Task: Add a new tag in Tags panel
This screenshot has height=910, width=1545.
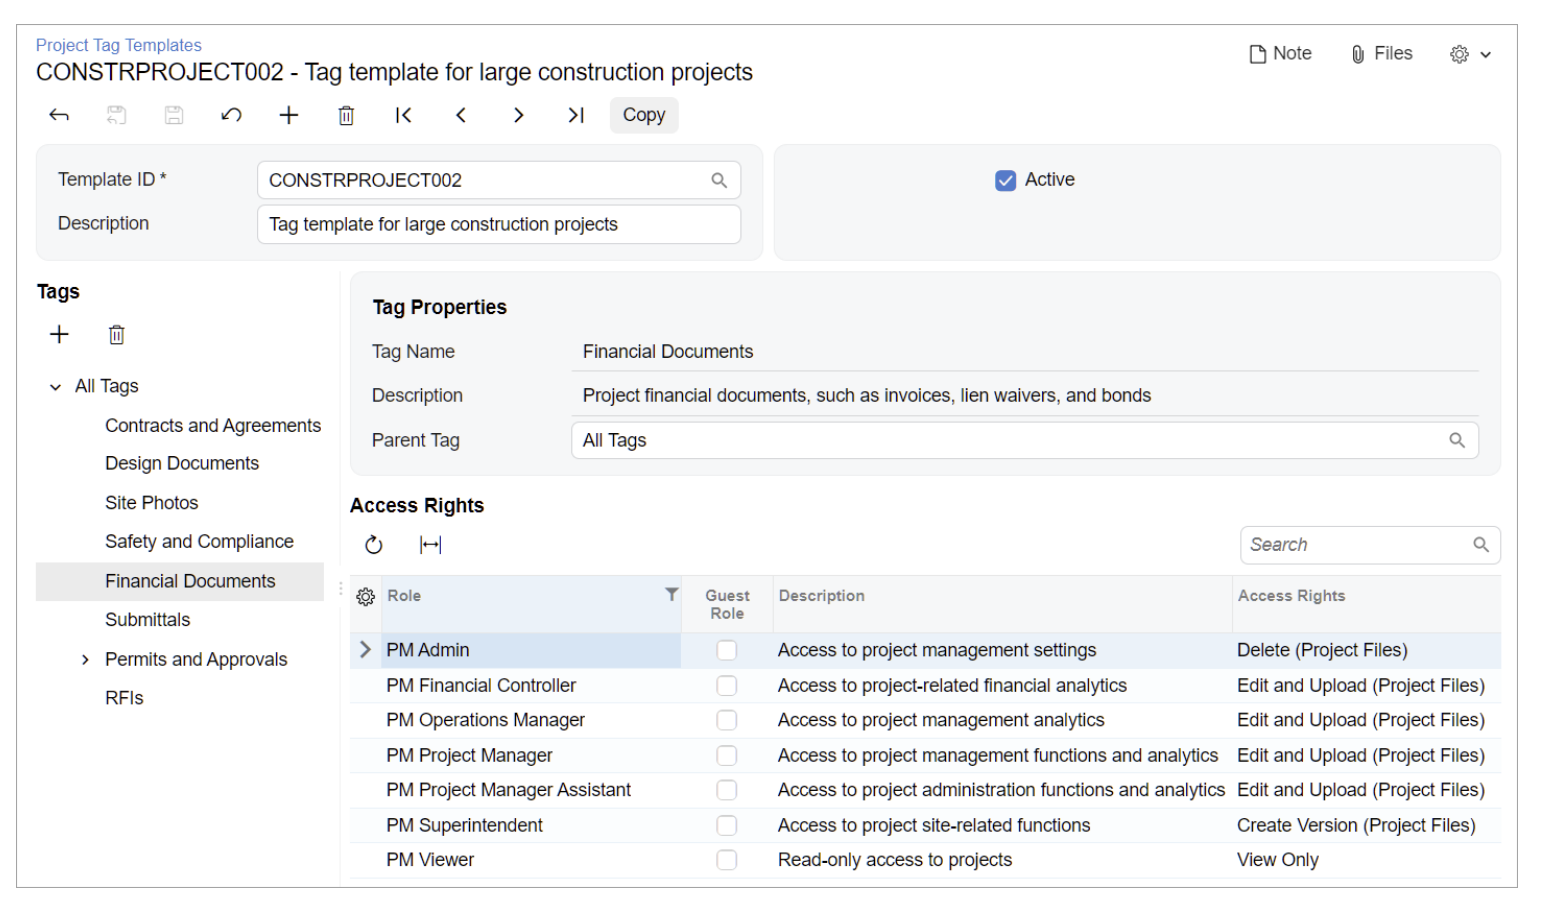Action: point(60,335)
